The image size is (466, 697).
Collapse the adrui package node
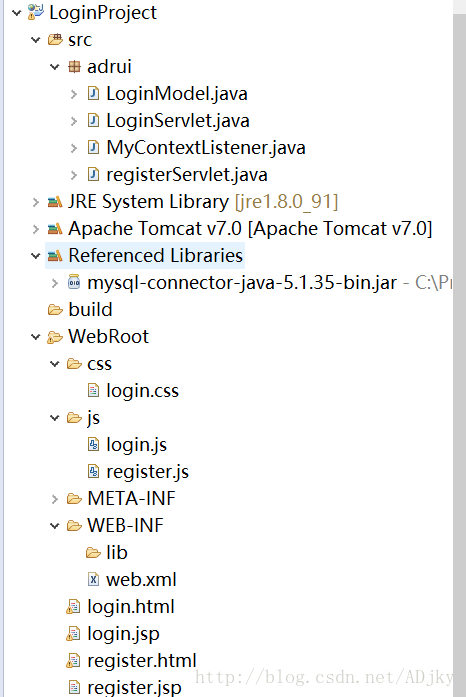tap(55, 67)
